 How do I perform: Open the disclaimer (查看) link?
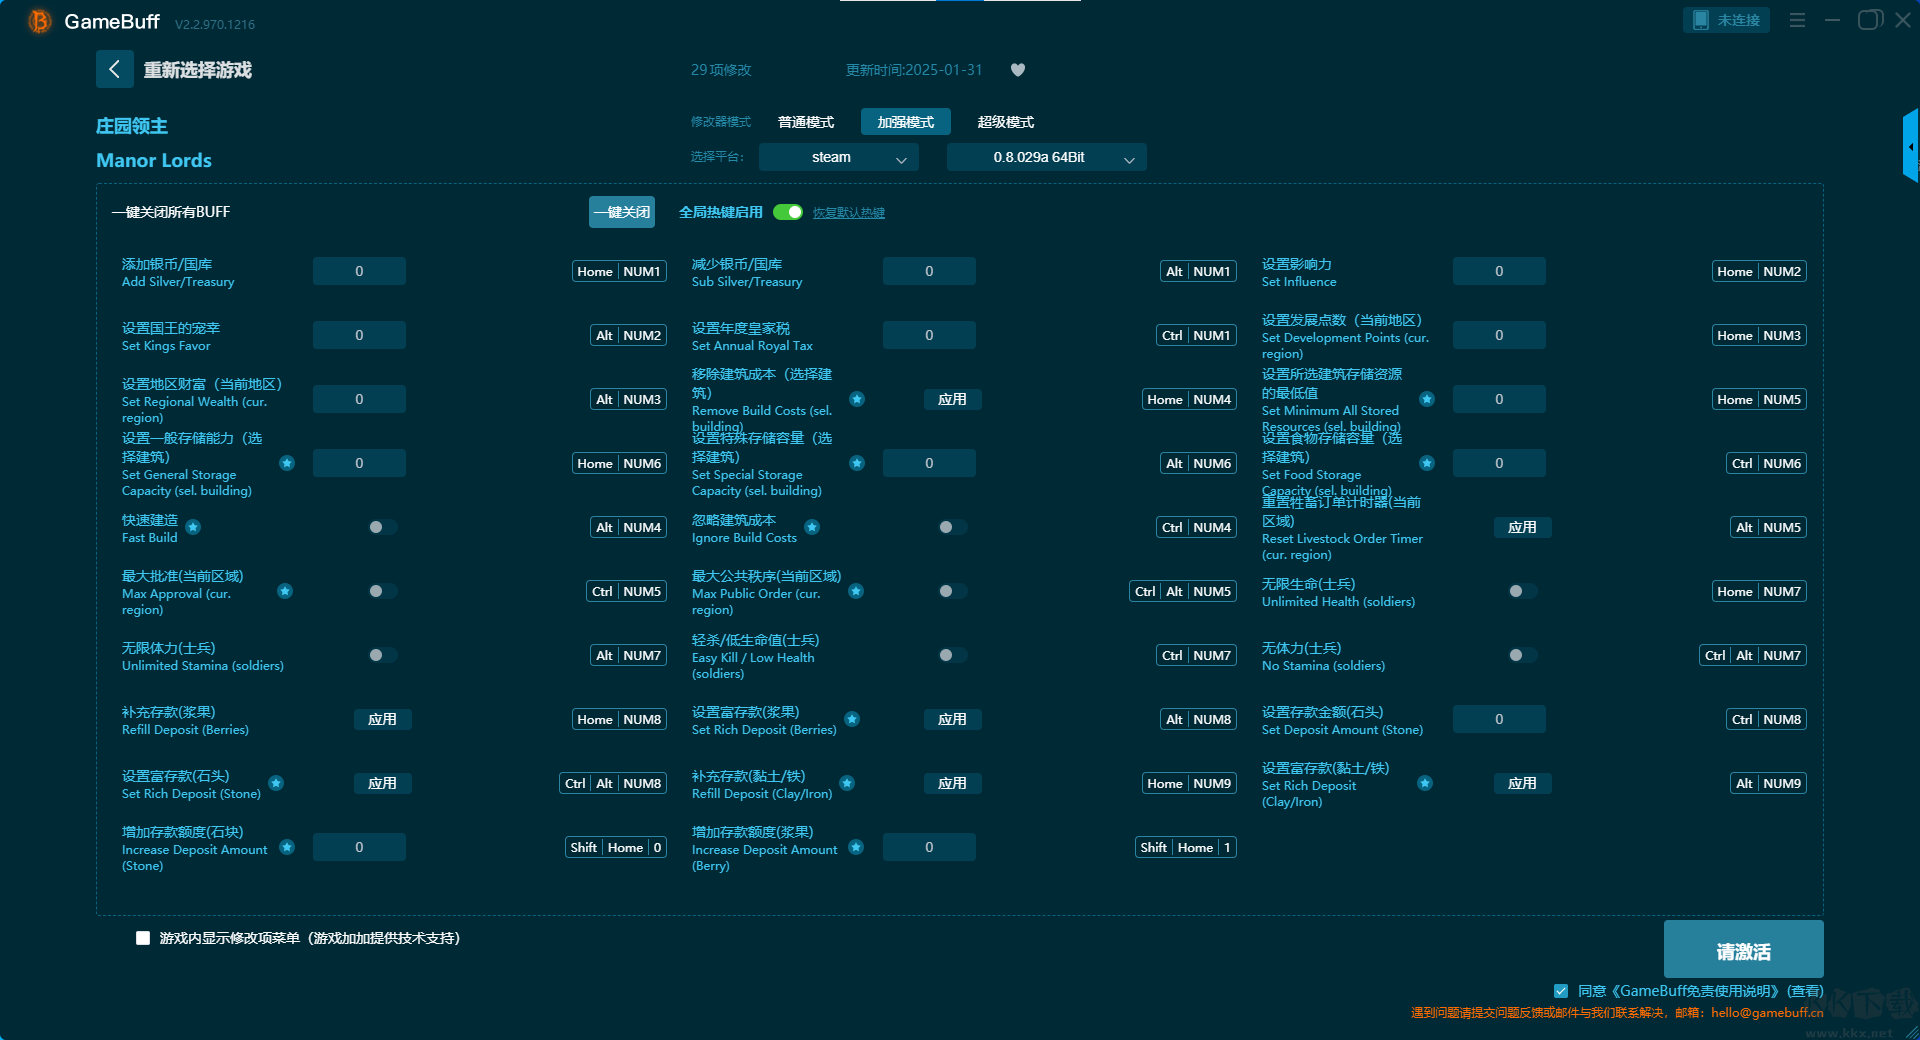(1806, 991)
